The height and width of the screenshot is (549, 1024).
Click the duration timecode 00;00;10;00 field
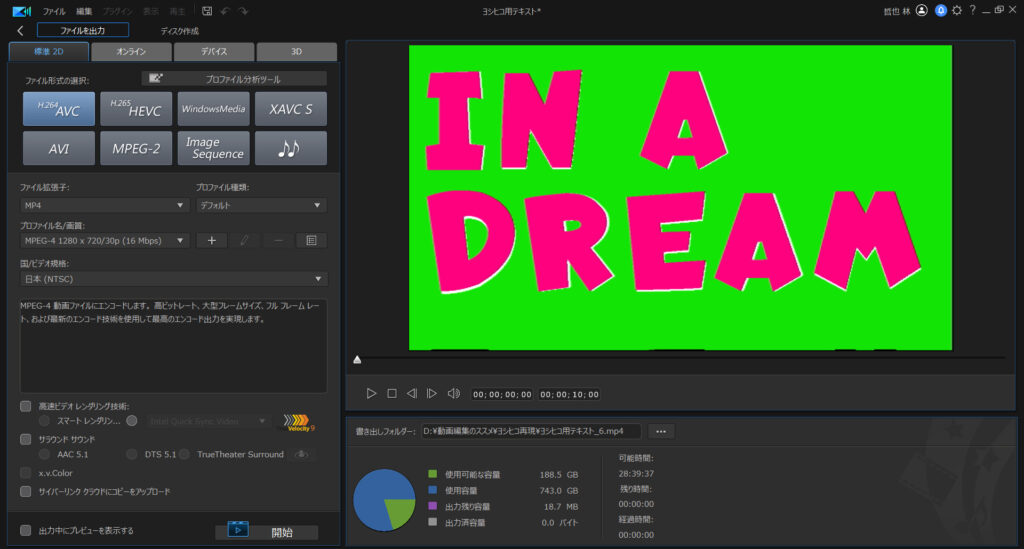[x=569, y=394]
